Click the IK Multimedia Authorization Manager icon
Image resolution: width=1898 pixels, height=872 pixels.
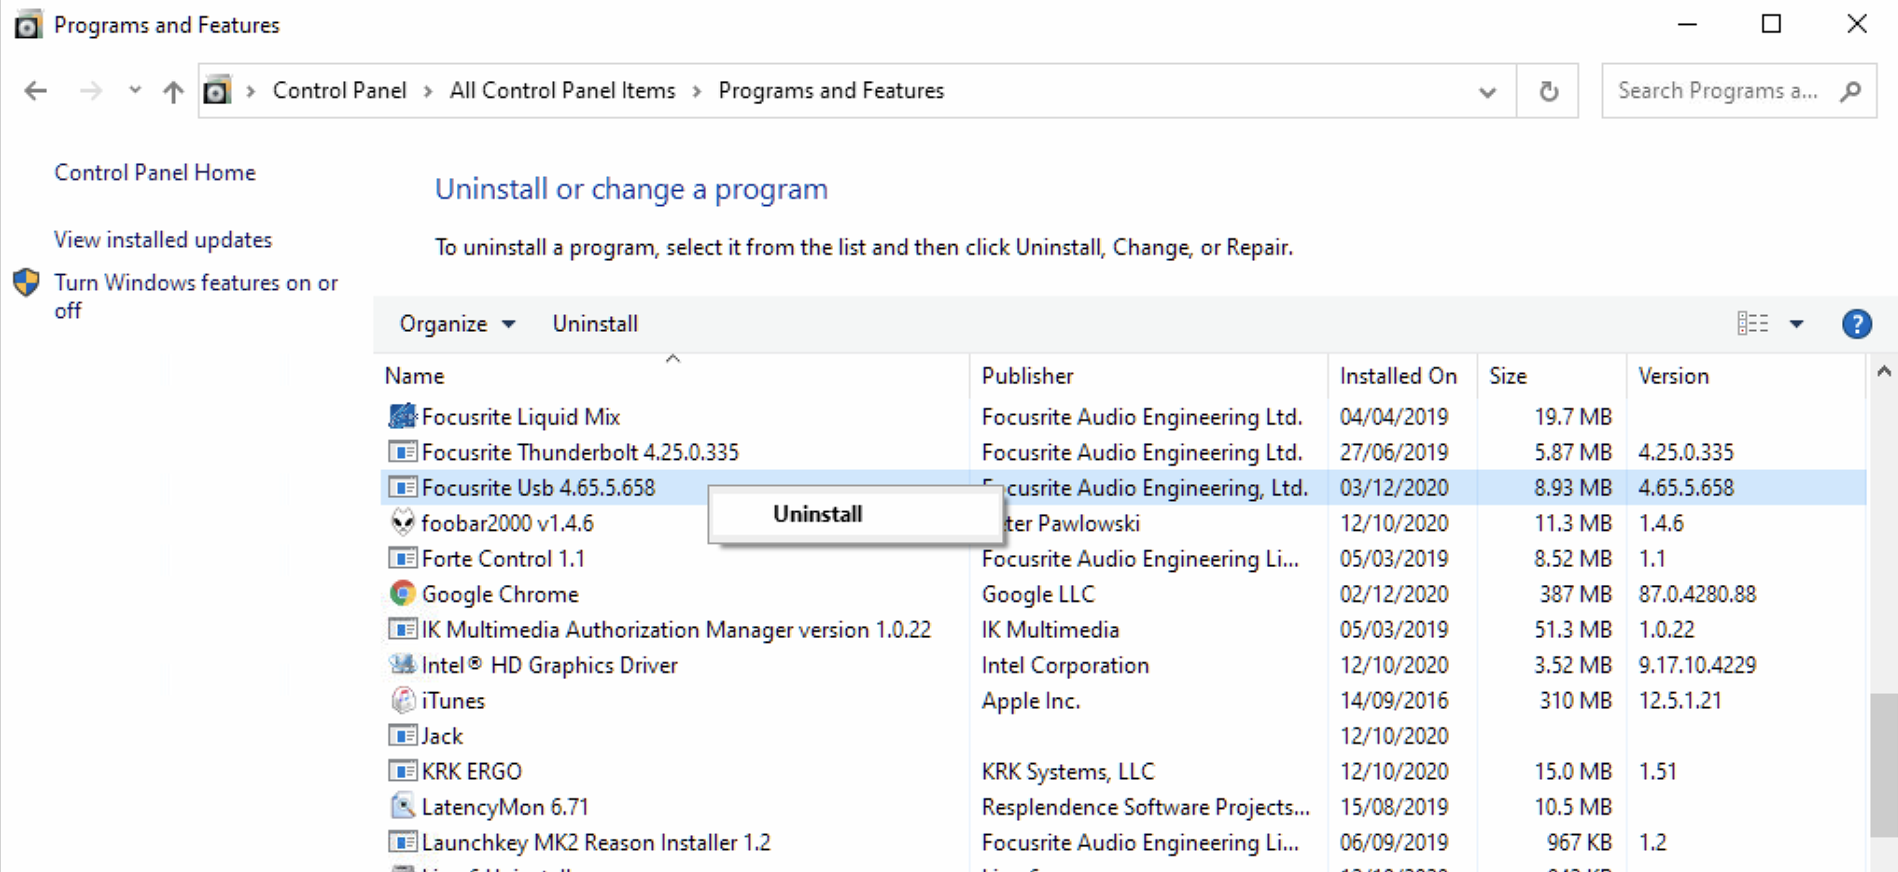pos(402,629)
